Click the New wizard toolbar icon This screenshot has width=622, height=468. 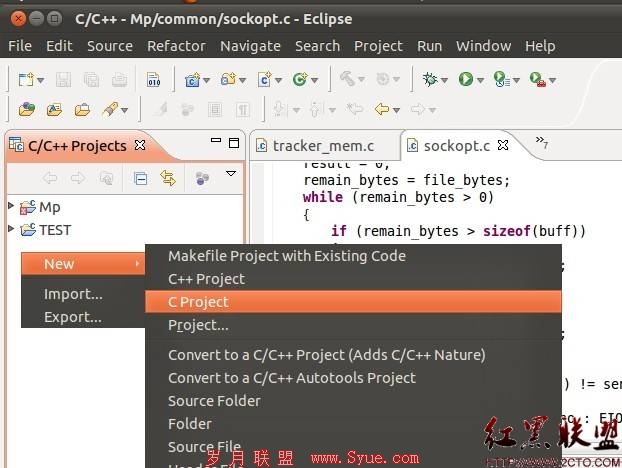[x=26, y=80]
